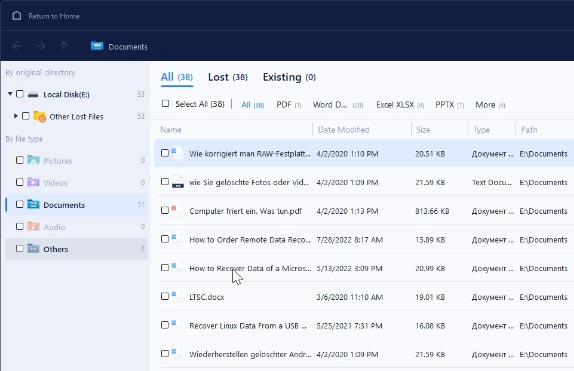
Task: Collapse the Local Disk(E:) tree node
Action: pyautogui.click(x=10, y=94)
